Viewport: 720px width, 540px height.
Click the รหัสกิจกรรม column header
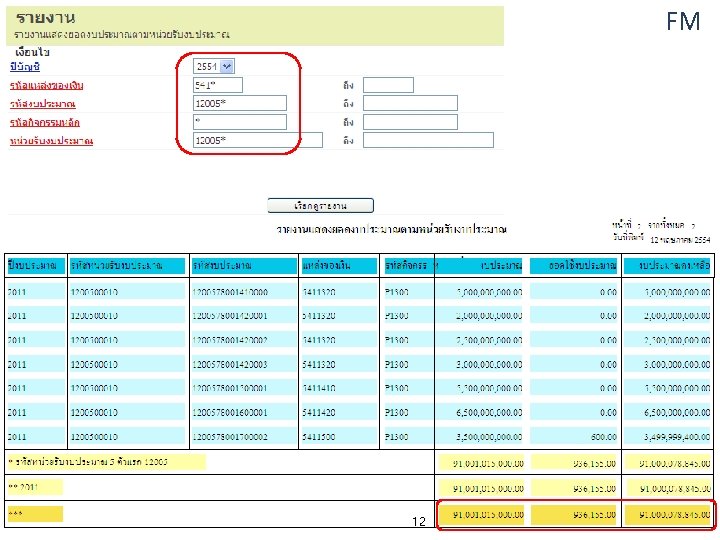pos(408,265)
